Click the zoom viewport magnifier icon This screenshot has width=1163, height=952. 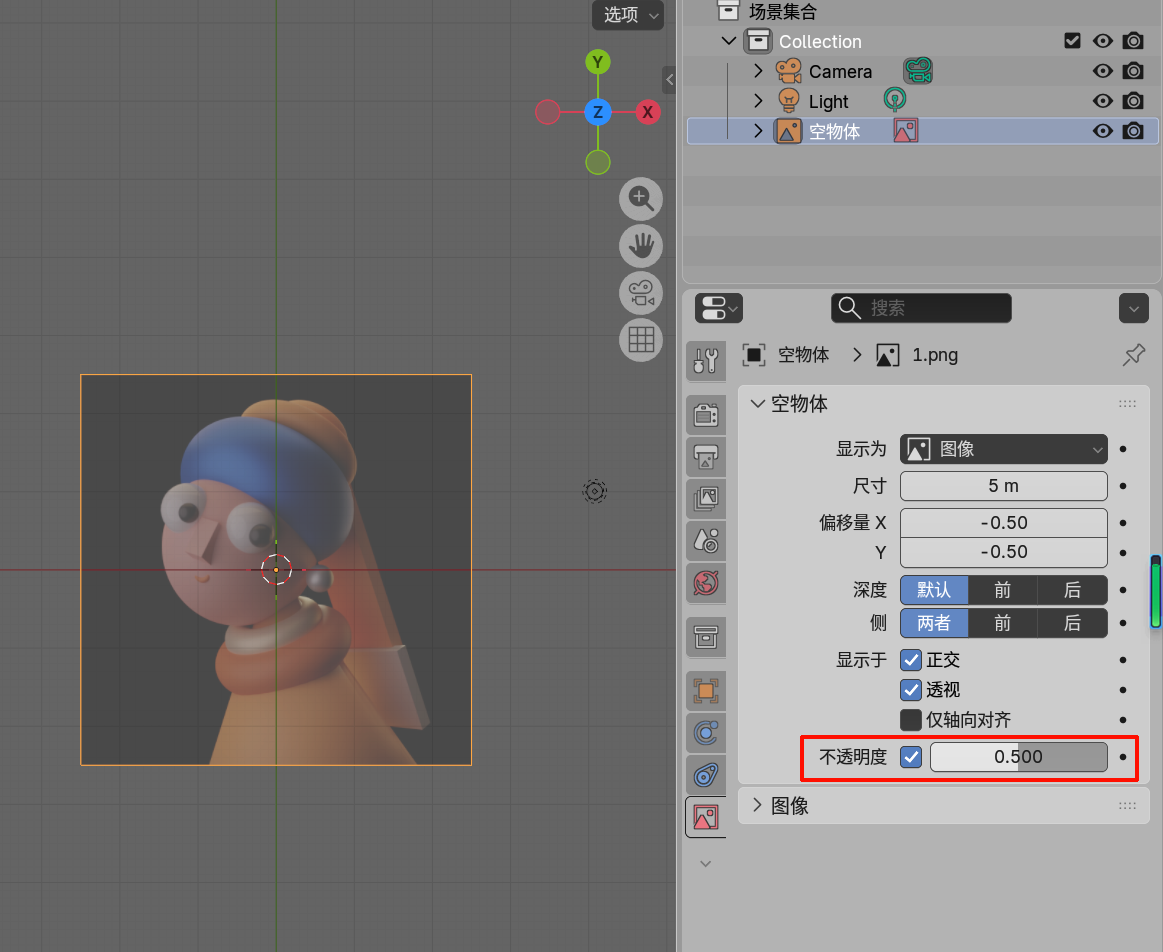tap(641, 199)
